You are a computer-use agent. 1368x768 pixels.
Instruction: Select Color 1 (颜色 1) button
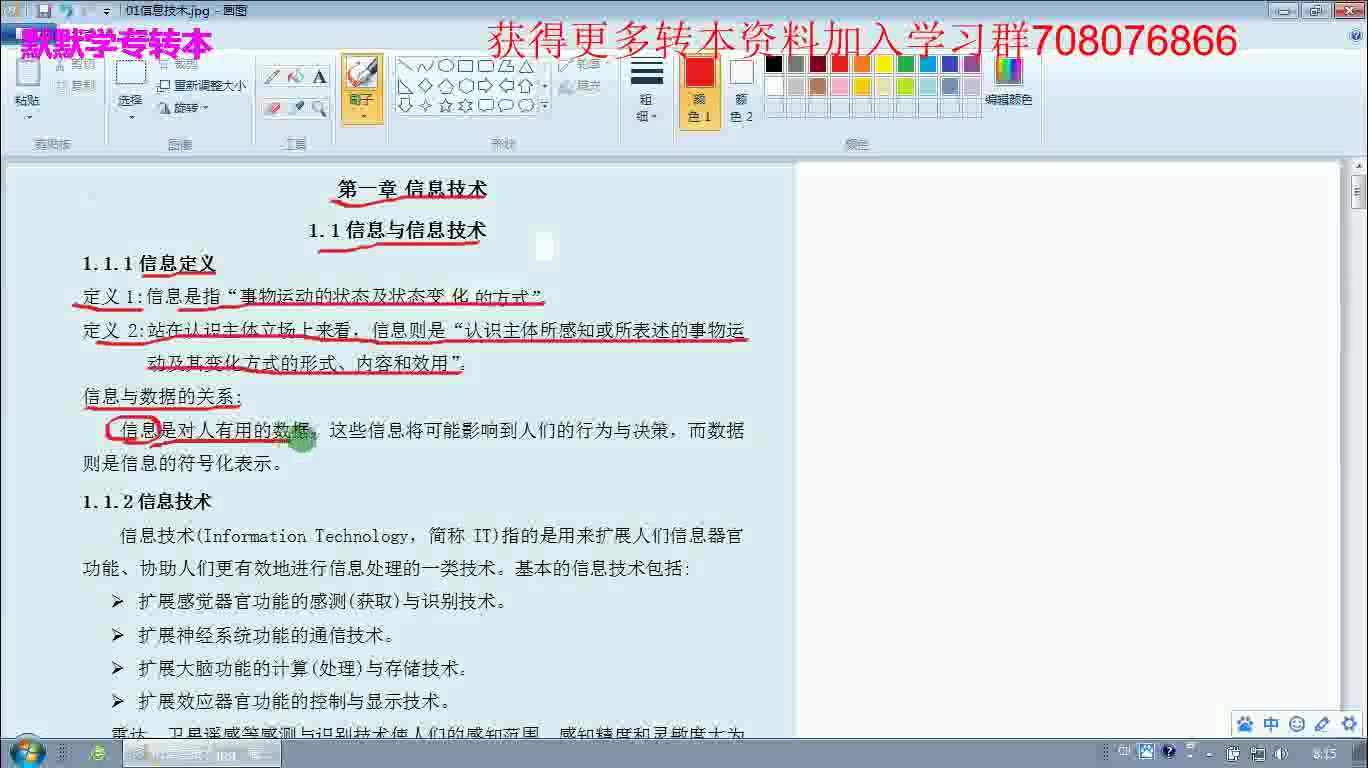(x=700, y=90)
